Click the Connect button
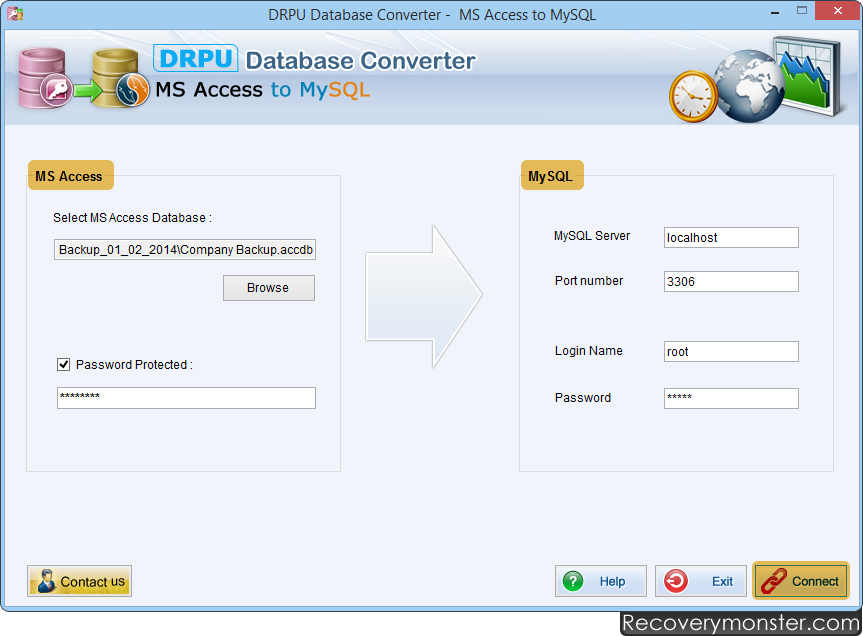Image resolution: width=863 pixels, height=636 pixels. [x=801, y=580]
